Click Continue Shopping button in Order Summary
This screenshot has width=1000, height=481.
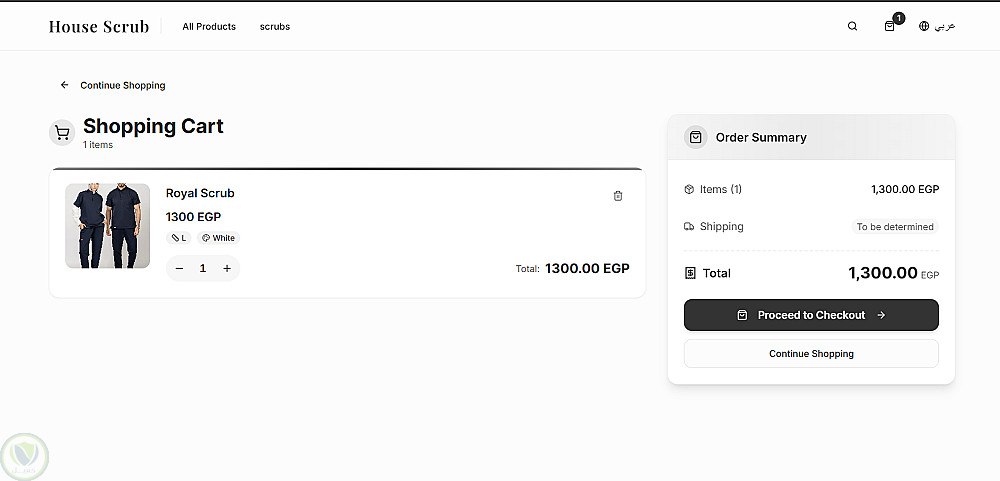tap(811, 354)
